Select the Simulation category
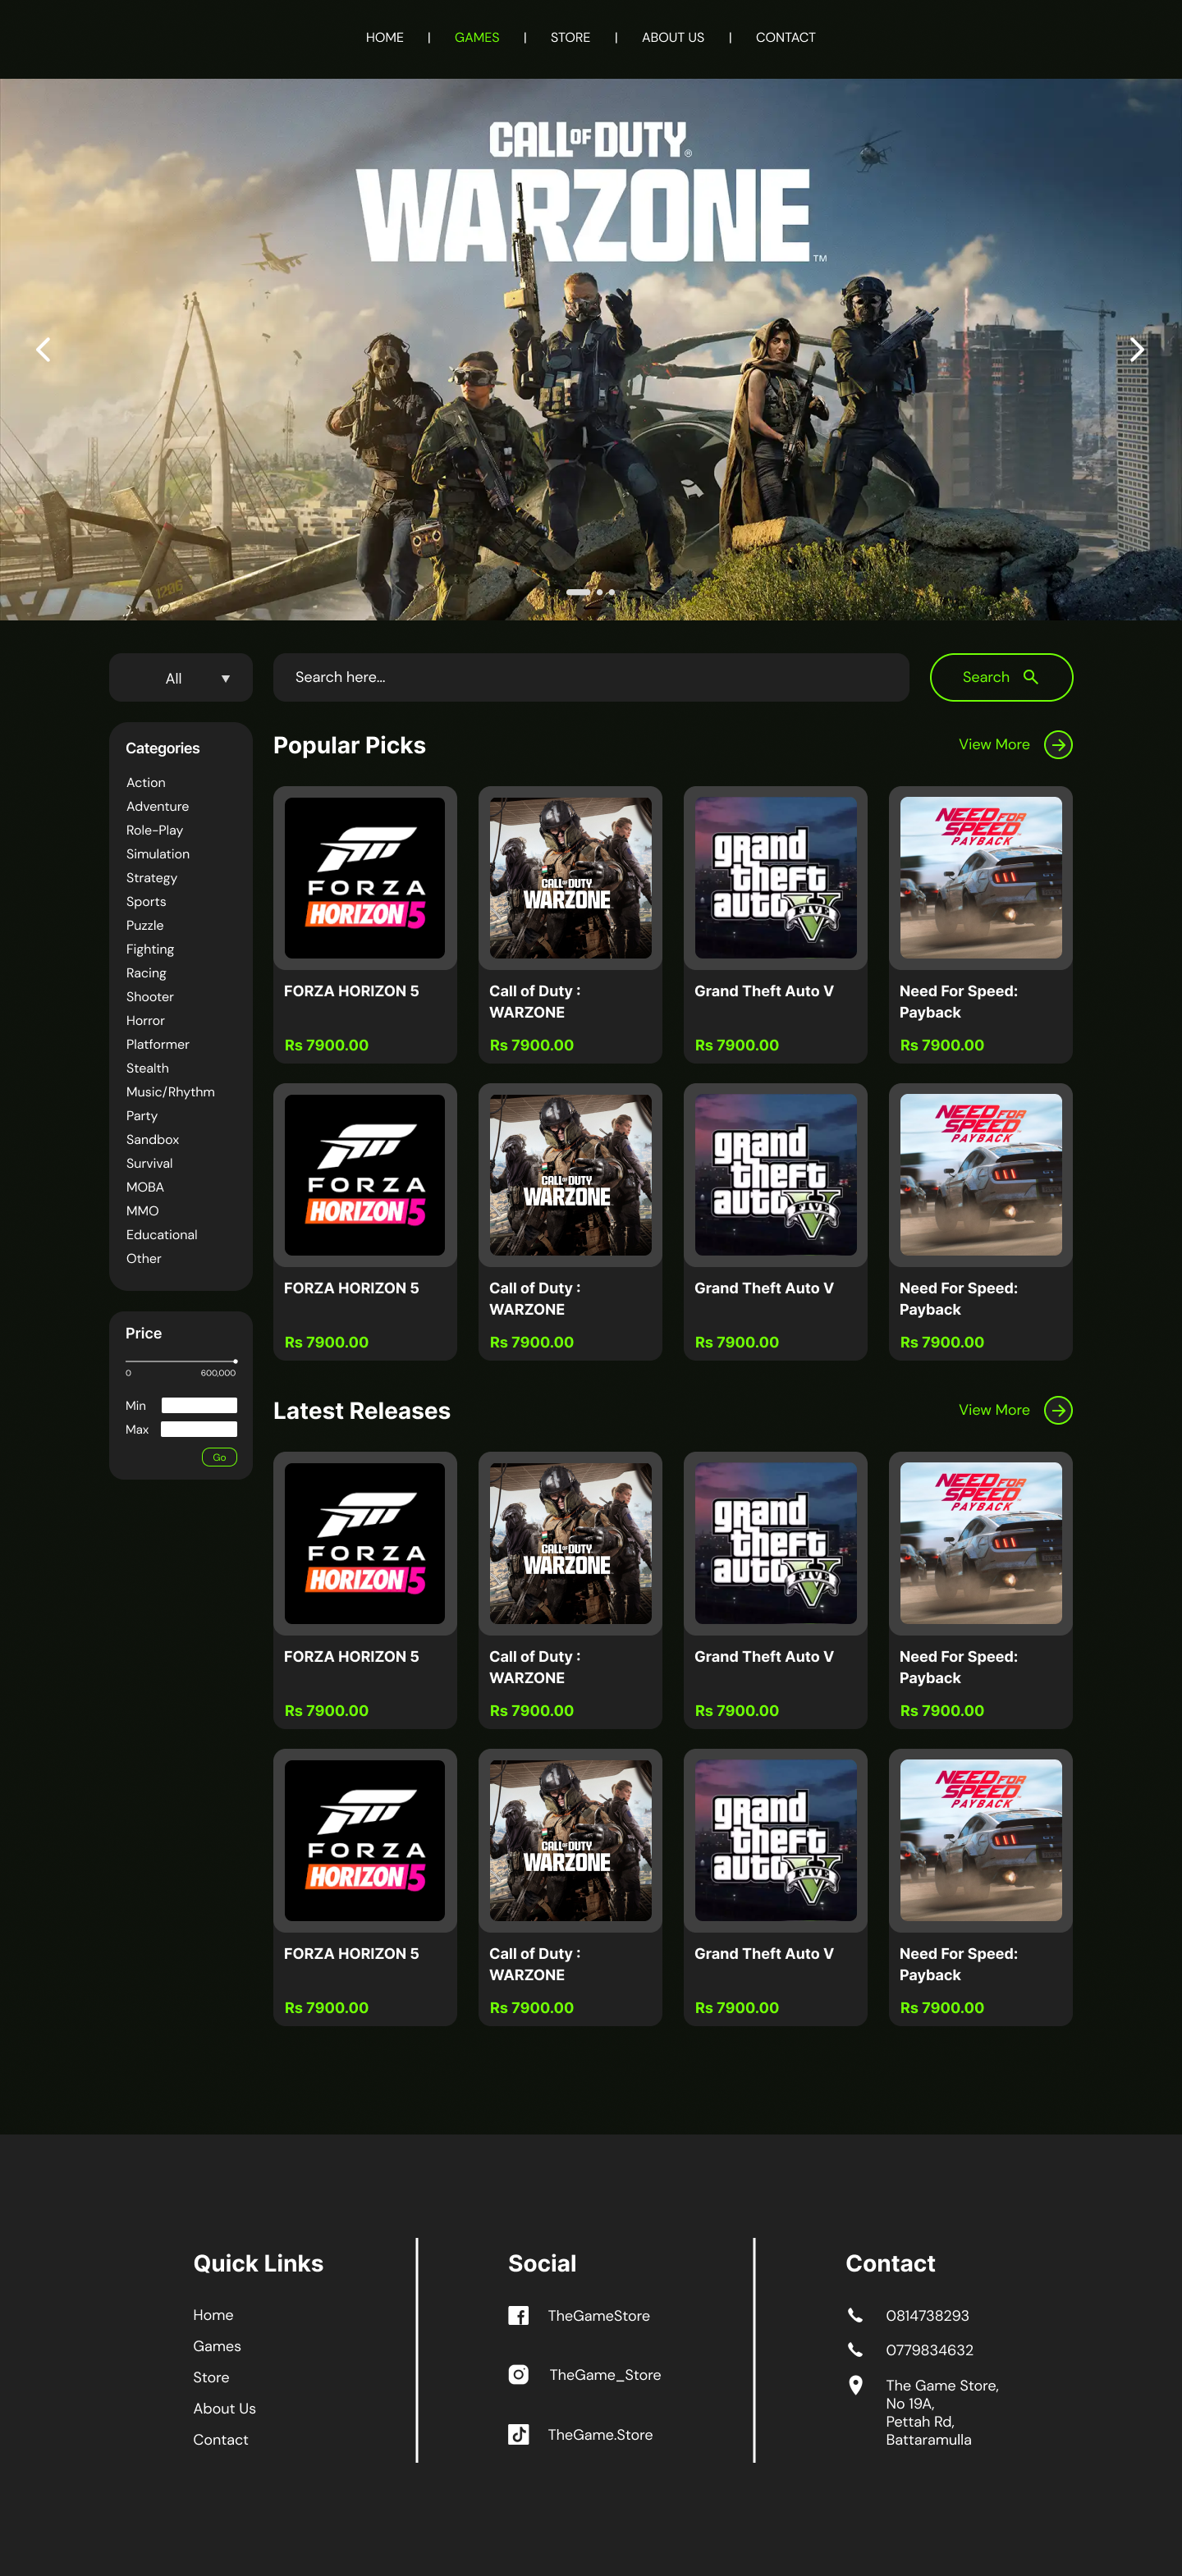The height and width of the screenshot is (2576, 1182). click(x=158, y=855)
